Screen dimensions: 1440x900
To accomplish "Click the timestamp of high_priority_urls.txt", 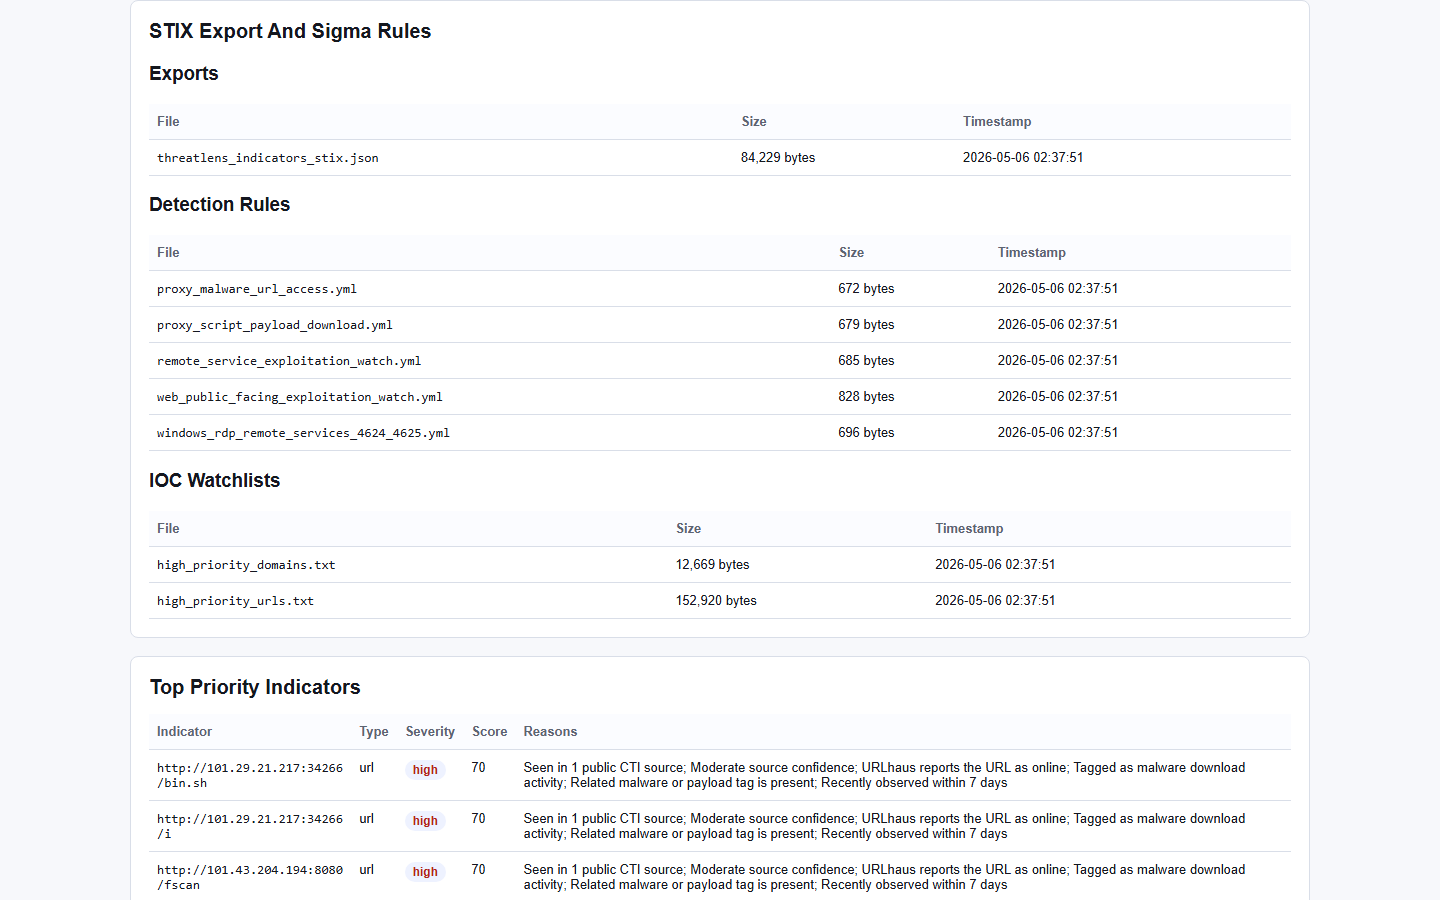I will tap(995, 601).
